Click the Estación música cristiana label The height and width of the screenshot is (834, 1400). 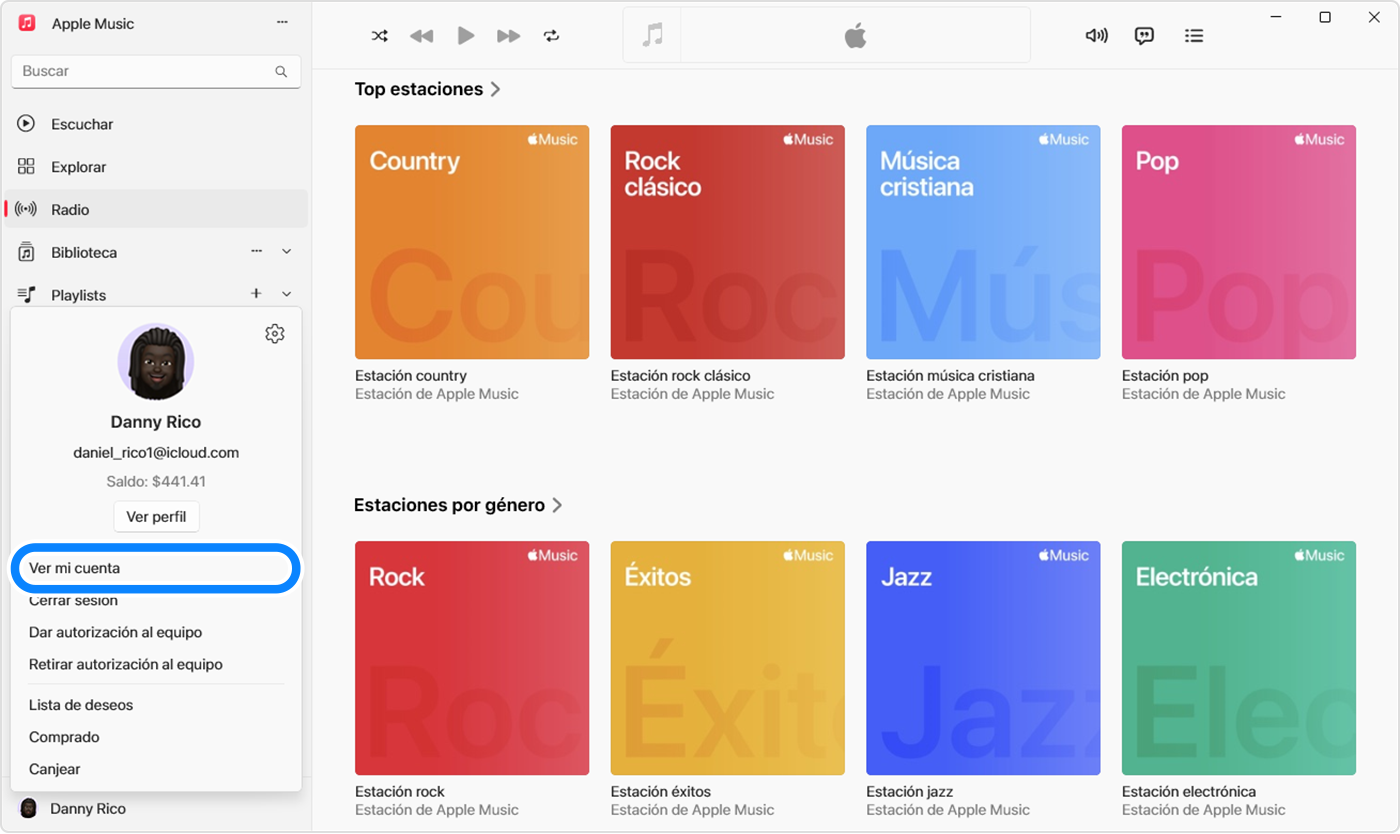950,376
